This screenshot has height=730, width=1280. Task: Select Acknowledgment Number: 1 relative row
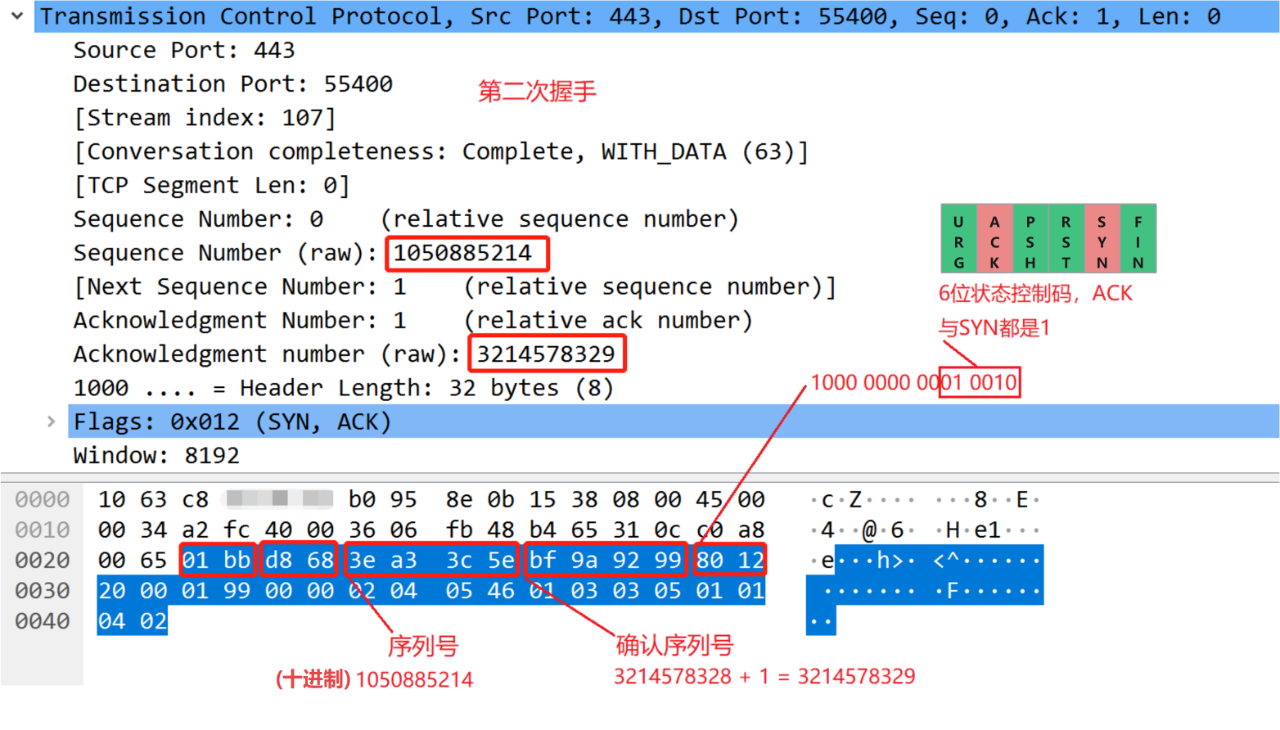click(x=413, y=321)
